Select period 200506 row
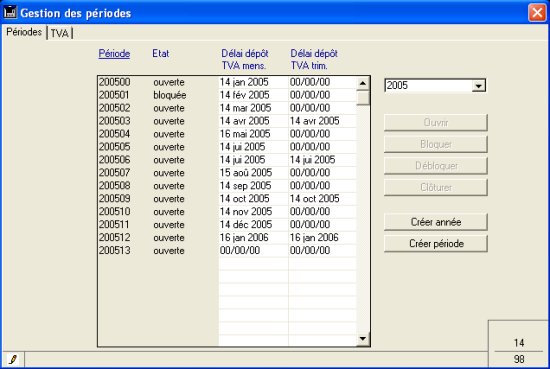This screenshot has width=550, height=369. click(x=227, y=160)
